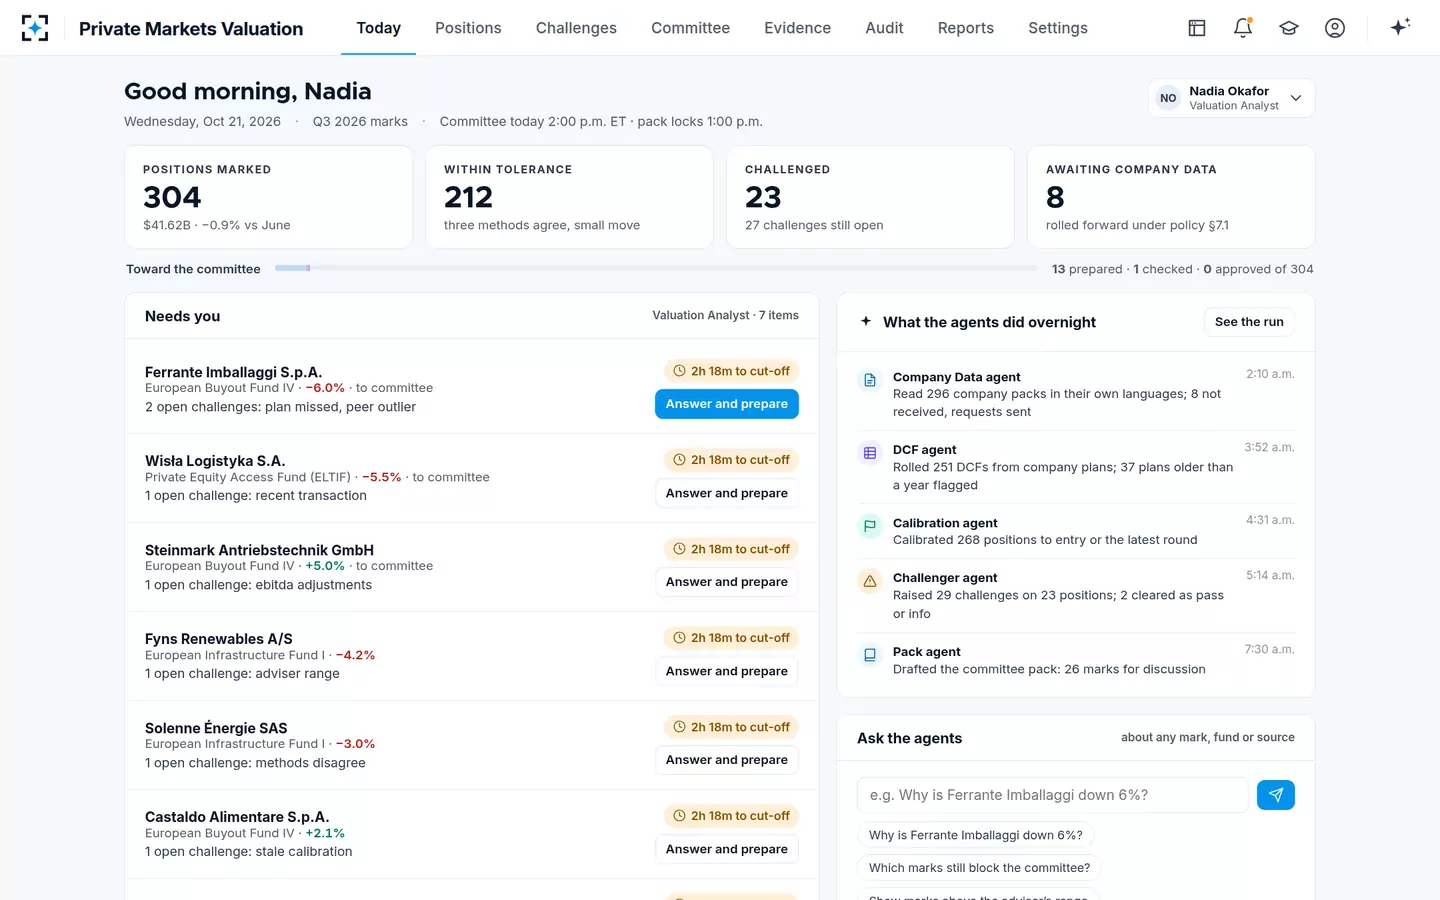Select the Audit tab
The width and height of the screenshot is (1440, 900).
point(884,28)
